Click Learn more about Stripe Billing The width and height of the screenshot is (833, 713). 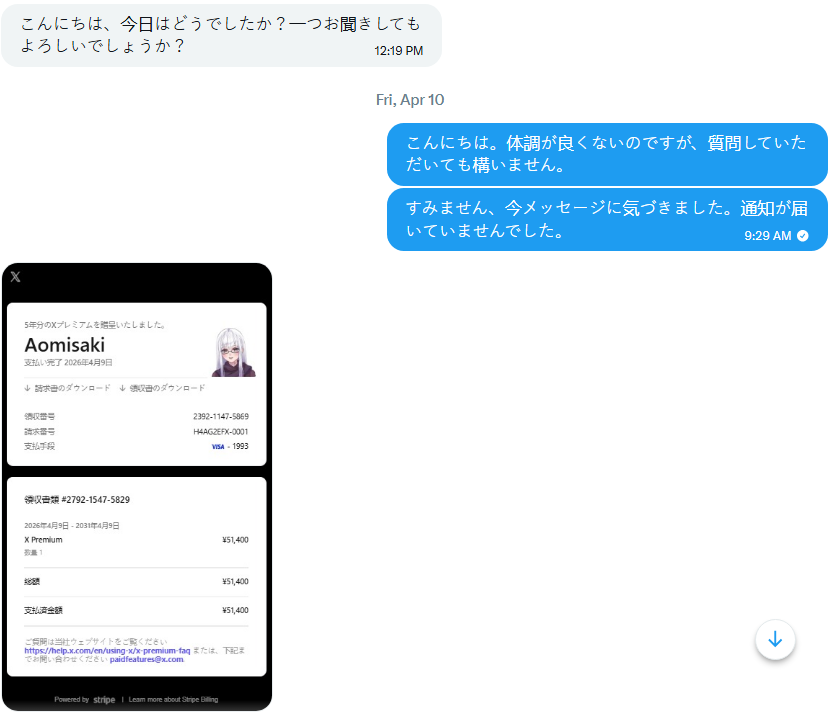pos(173,699)
